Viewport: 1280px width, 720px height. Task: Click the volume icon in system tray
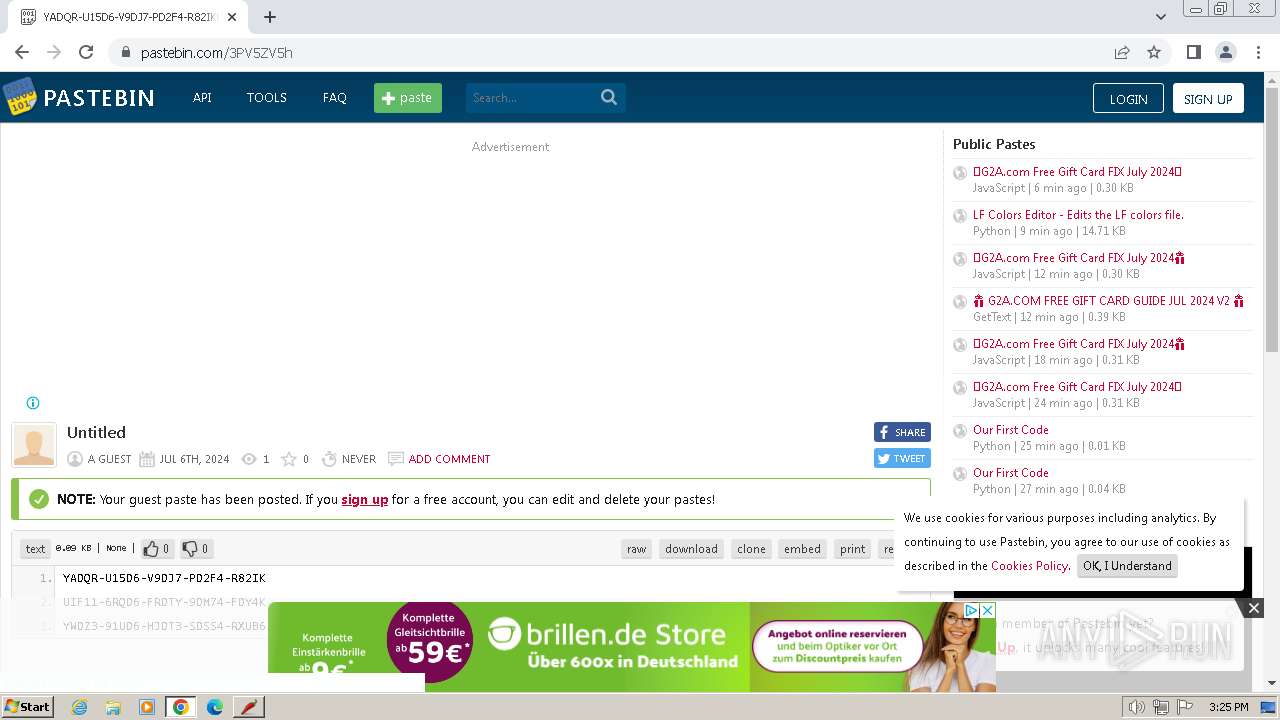pos(1137,707)
